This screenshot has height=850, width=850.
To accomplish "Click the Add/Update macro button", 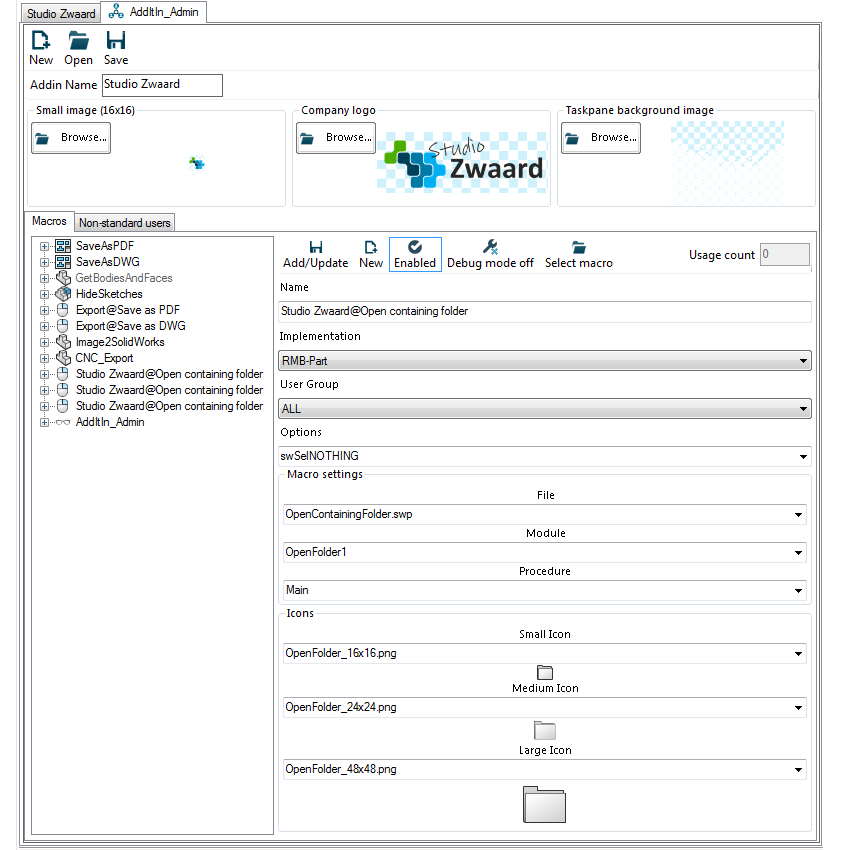I will 315,255.
